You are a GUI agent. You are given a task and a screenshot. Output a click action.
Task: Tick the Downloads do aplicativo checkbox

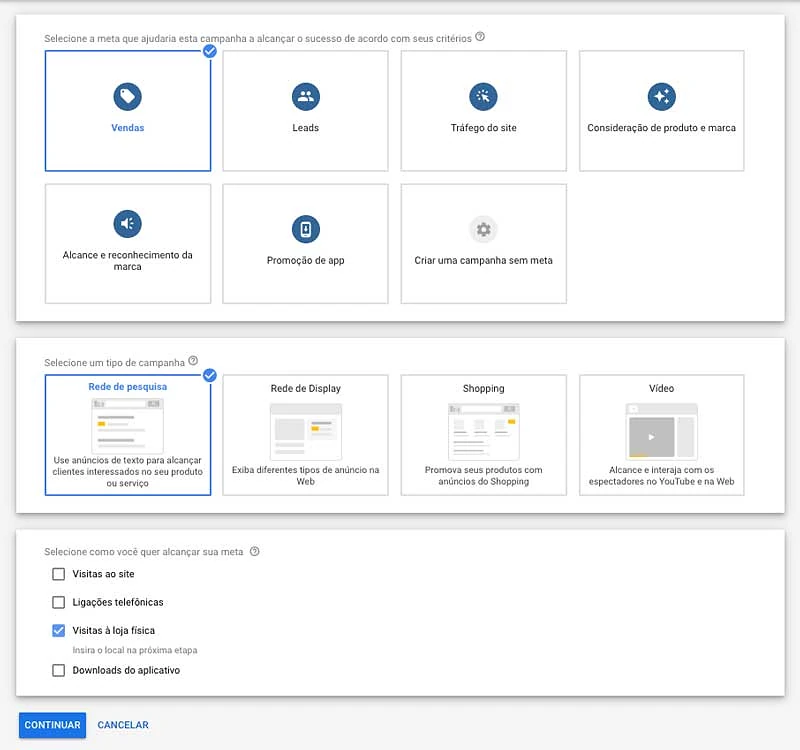pos(59,670)
